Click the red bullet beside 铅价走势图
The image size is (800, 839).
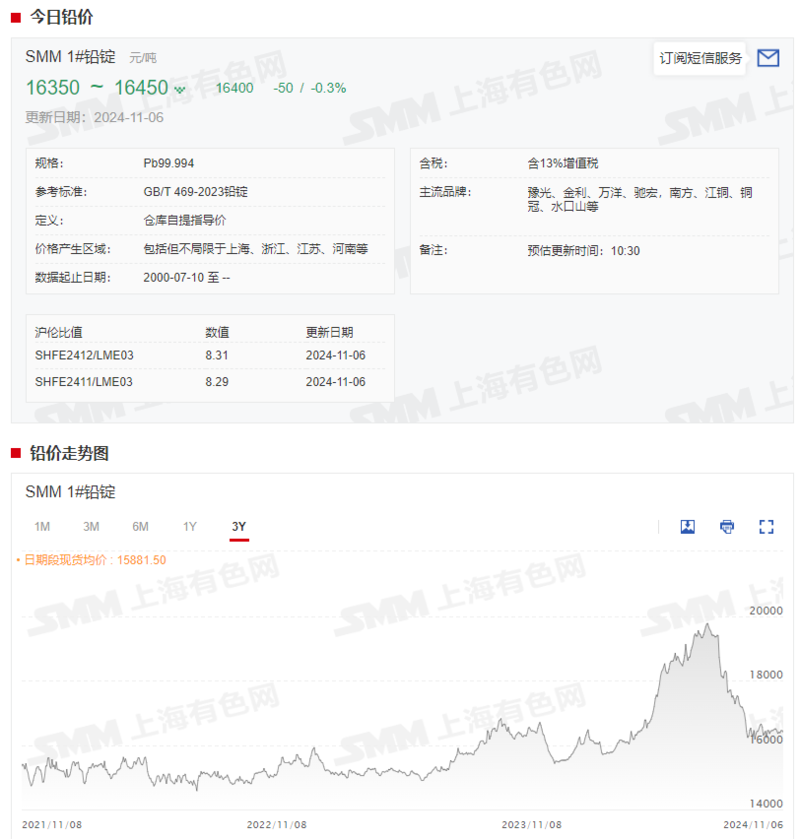click(13, 453)
